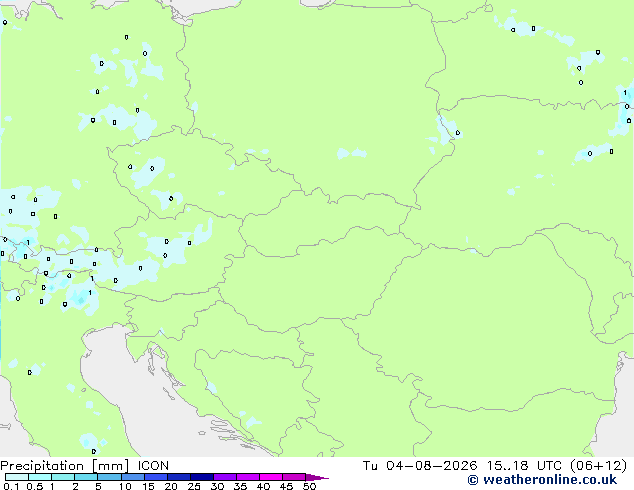Click the 45–50 mm legend color box

(294, 477)
